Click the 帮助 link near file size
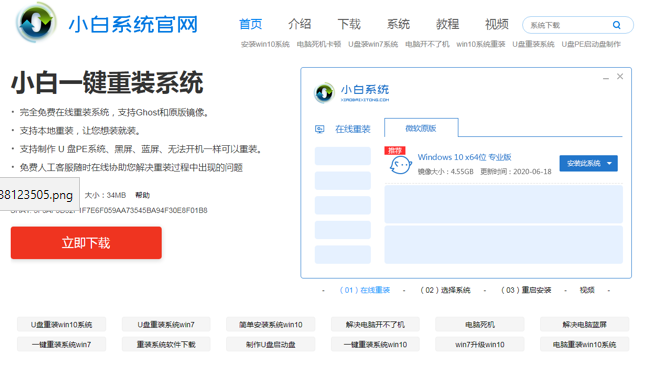The width and height of the screenshot is (650, 367). tap(142, 195)
